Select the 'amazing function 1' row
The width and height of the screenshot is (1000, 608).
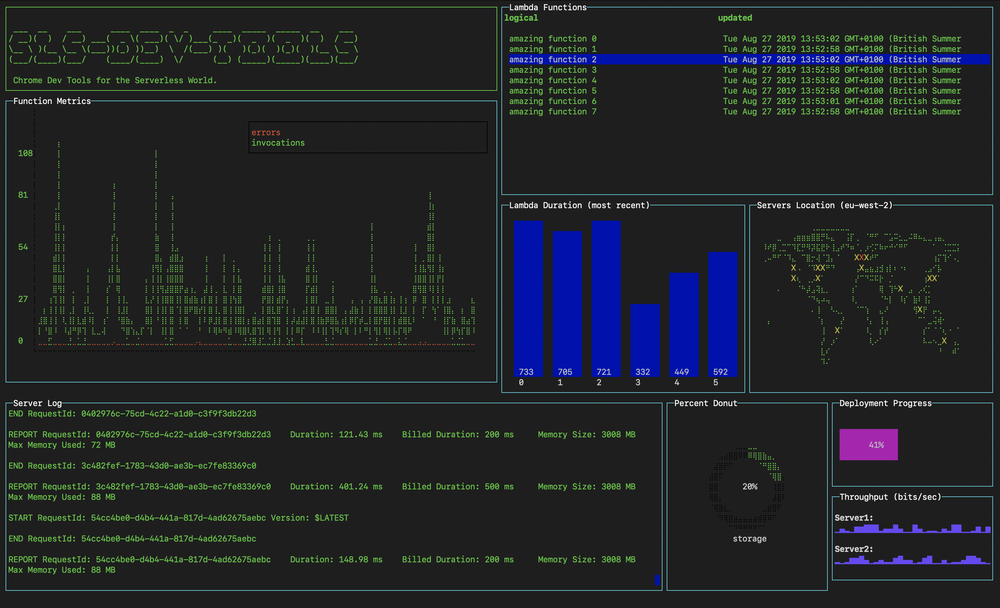point(749,49)
